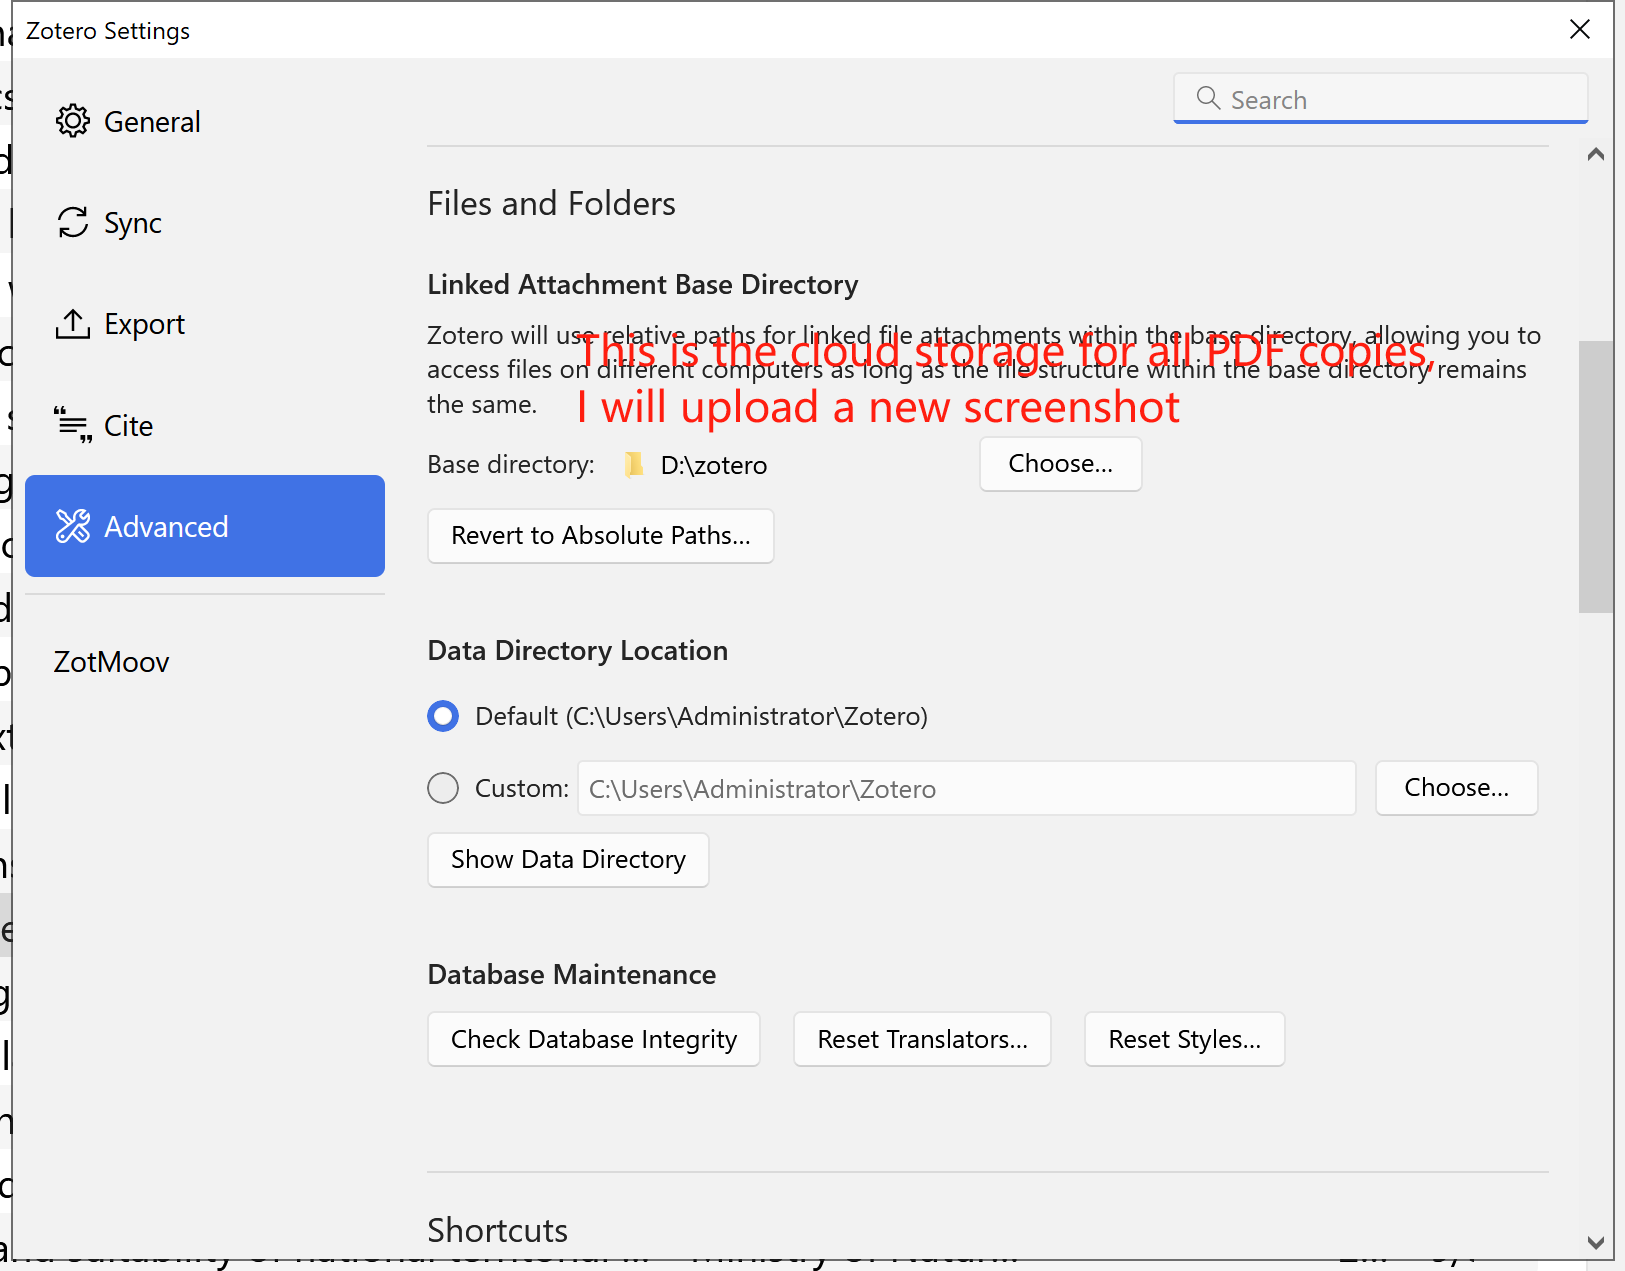Click the Advanced tools icon
Screen dimensions: 1625x1271
72,526
